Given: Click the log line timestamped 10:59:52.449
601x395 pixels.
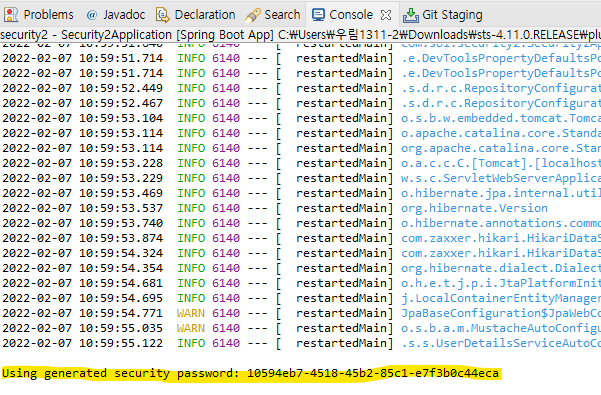Looking at the screenshot, I should [x=300, y=88].
